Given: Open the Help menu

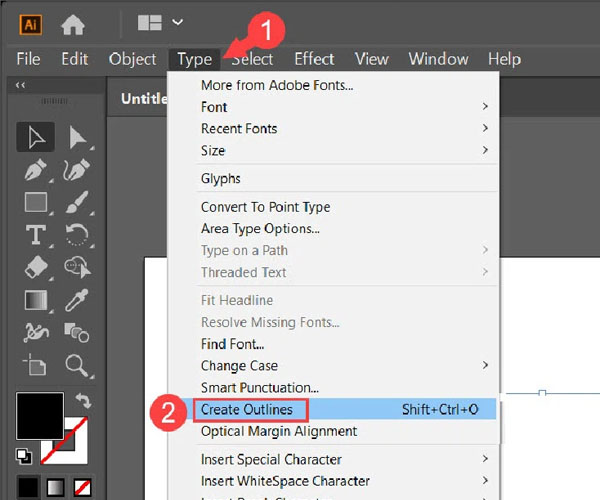Looking at the screenshot, I should 504,59.
